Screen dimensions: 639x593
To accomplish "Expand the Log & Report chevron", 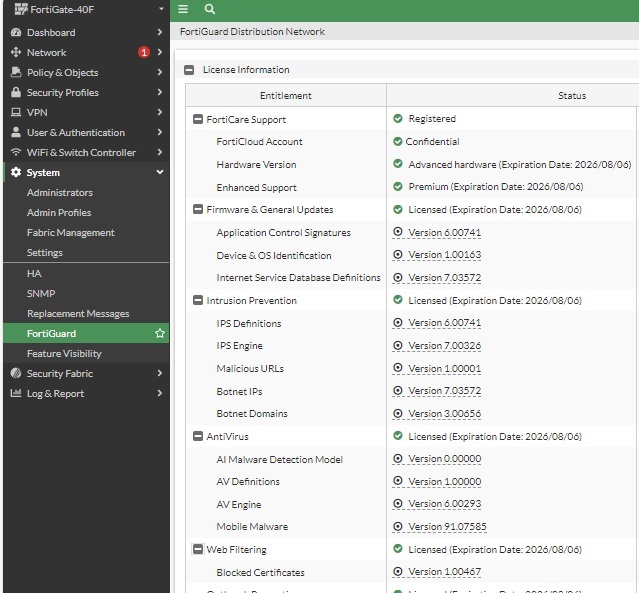I will [160, 393].
